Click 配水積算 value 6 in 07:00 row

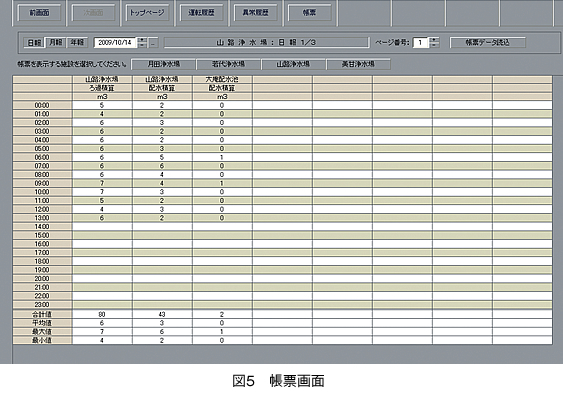pyautogui.click(x=162, y=166)
